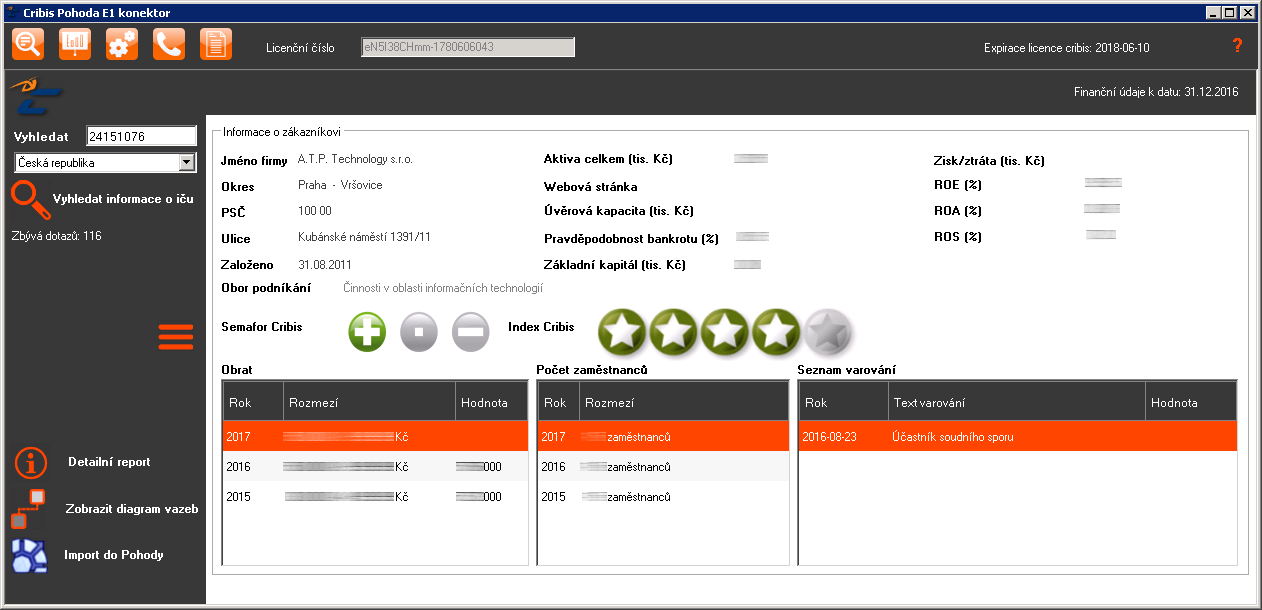The height and width of the screenshot is (610, 1262).
Task: Click Zbývá dotazů: 116 text
Action: (56, 236)
